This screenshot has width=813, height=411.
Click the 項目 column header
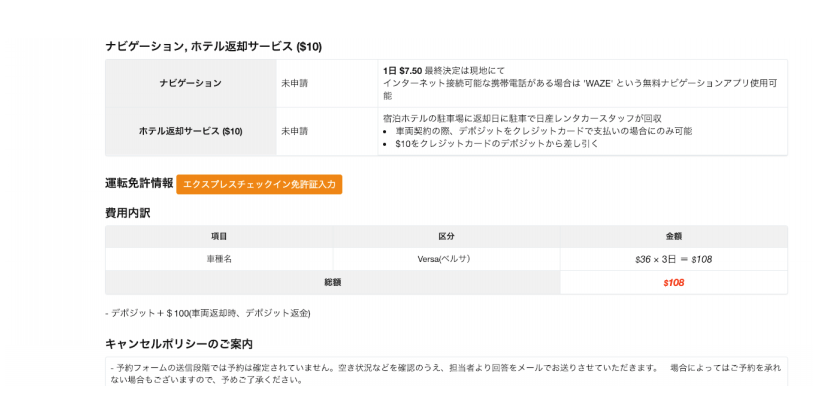(219, 236)
